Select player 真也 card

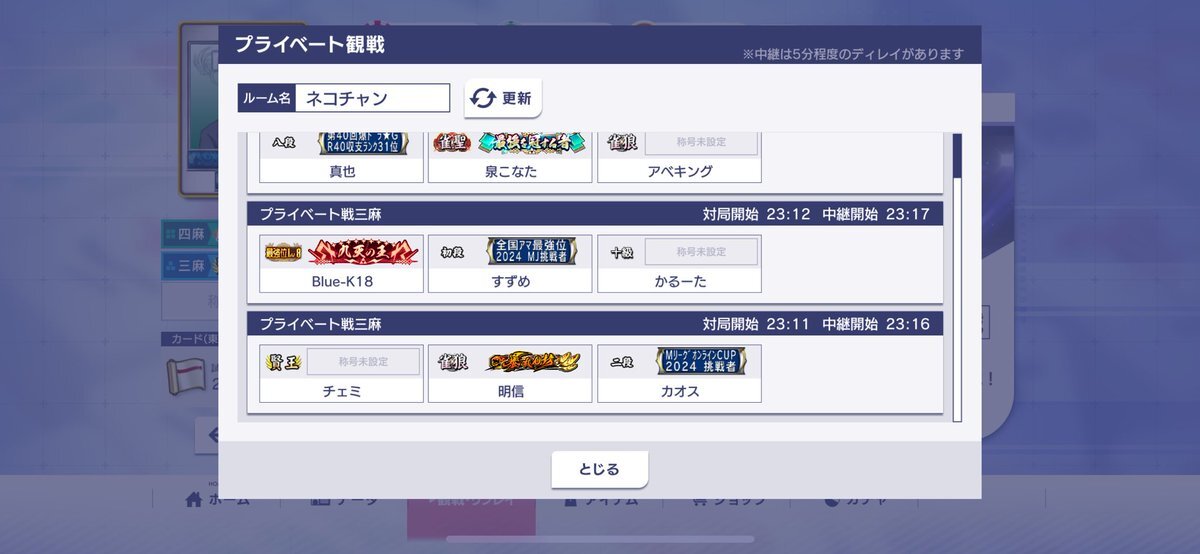342,158
